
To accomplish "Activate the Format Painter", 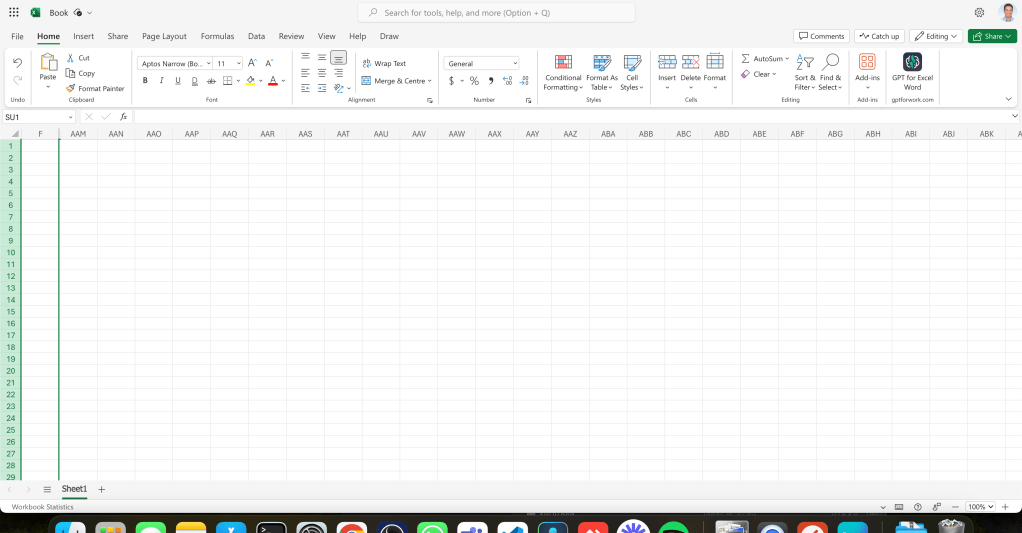I will tap(95, 88).
